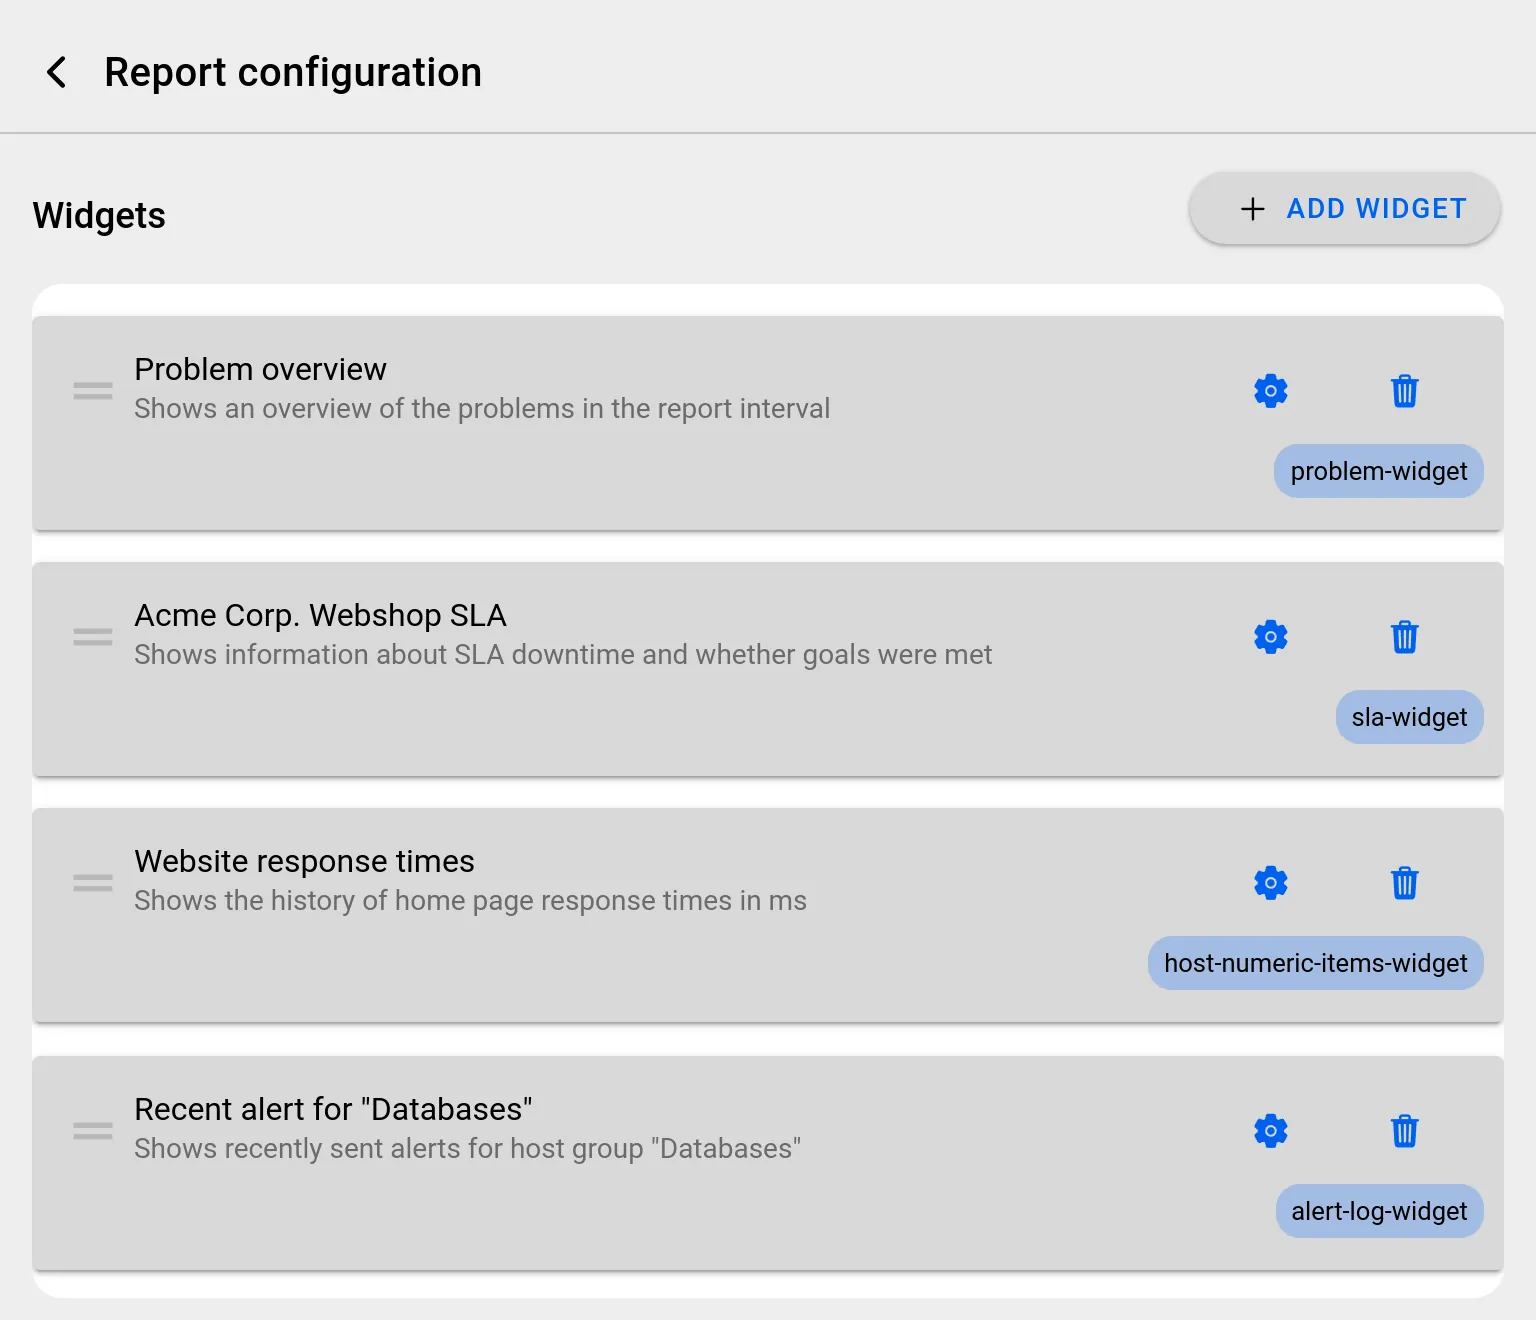Click description about recently sent alerts
The width and height of the screenshot is (1536, 1320).
click(x=467, y=1148)
